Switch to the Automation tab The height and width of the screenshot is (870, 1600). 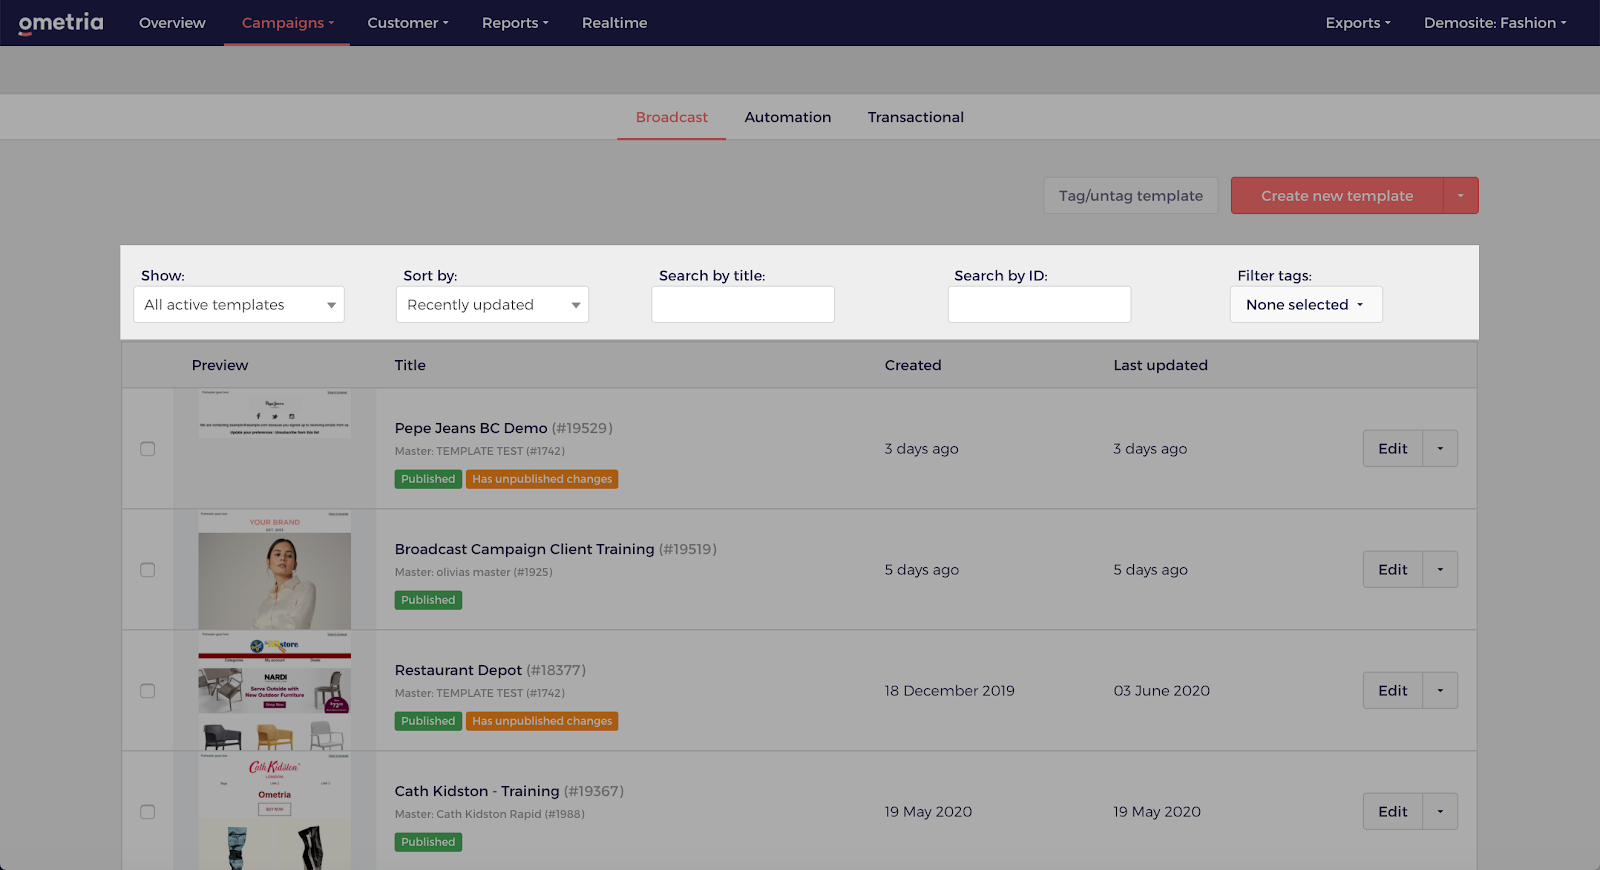788,117
